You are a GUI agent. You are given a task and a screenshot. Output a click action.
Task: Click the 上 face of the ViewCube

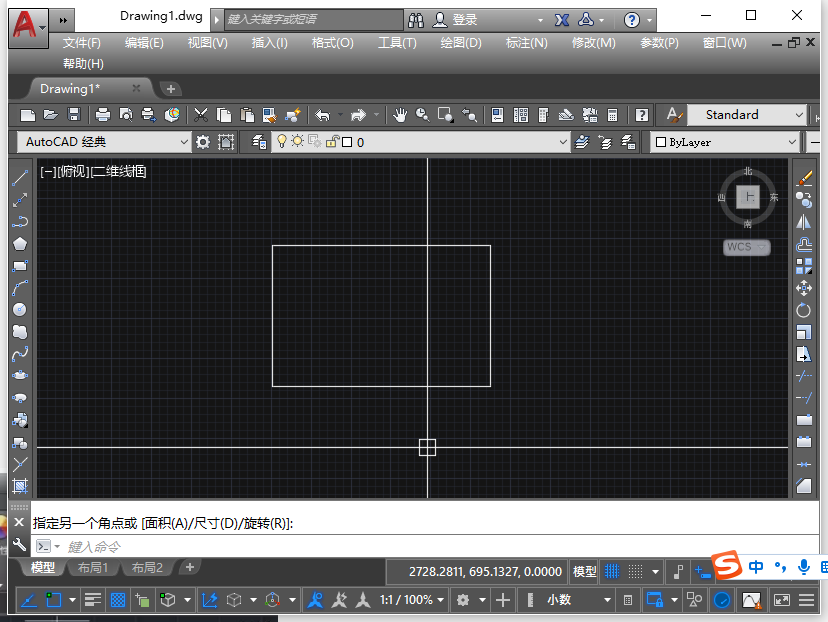748,197
